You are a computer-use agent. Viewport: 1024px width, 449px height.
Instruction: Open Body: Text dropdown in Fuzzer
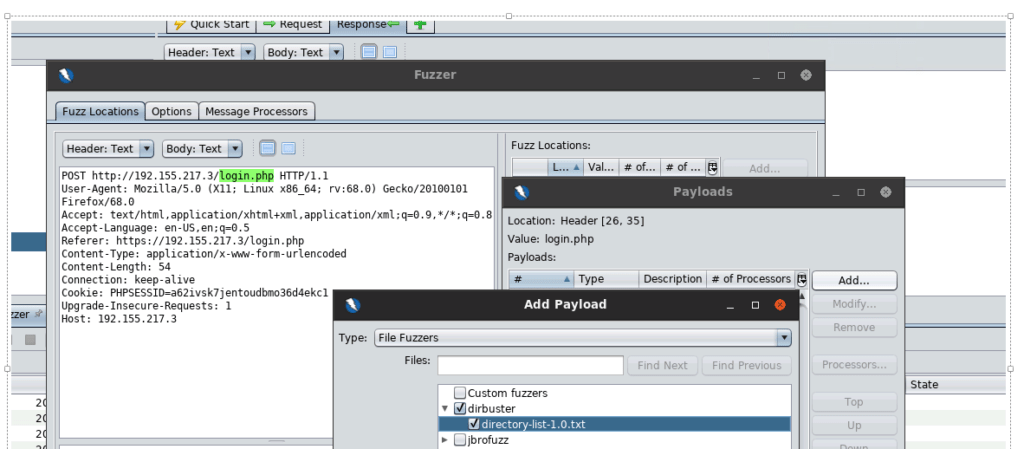click(202, 149)
